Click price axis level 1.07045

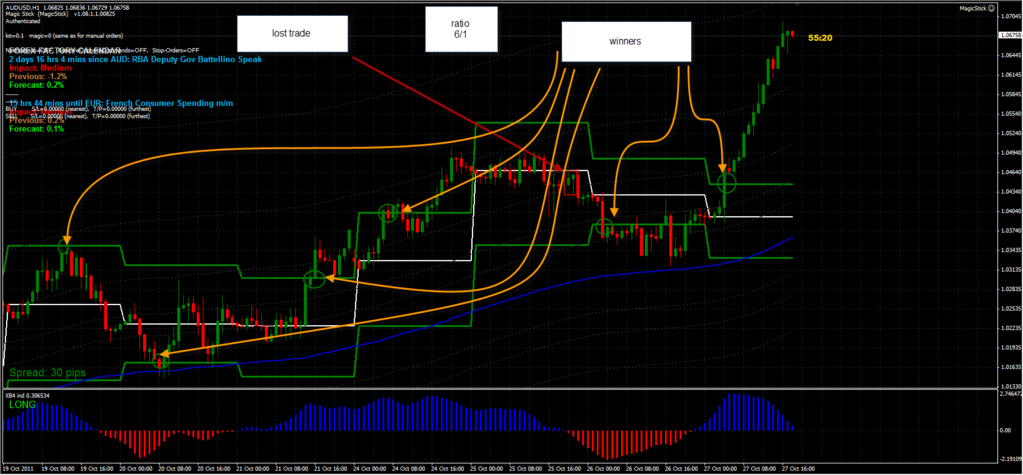click(x=1009, y=17)
